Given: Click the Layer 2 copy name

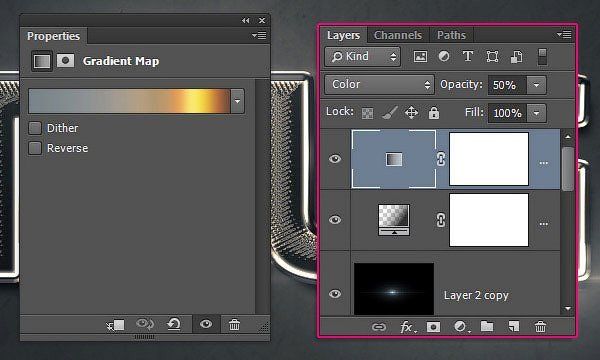Looking at the screenshot, I should click(476, 295).
